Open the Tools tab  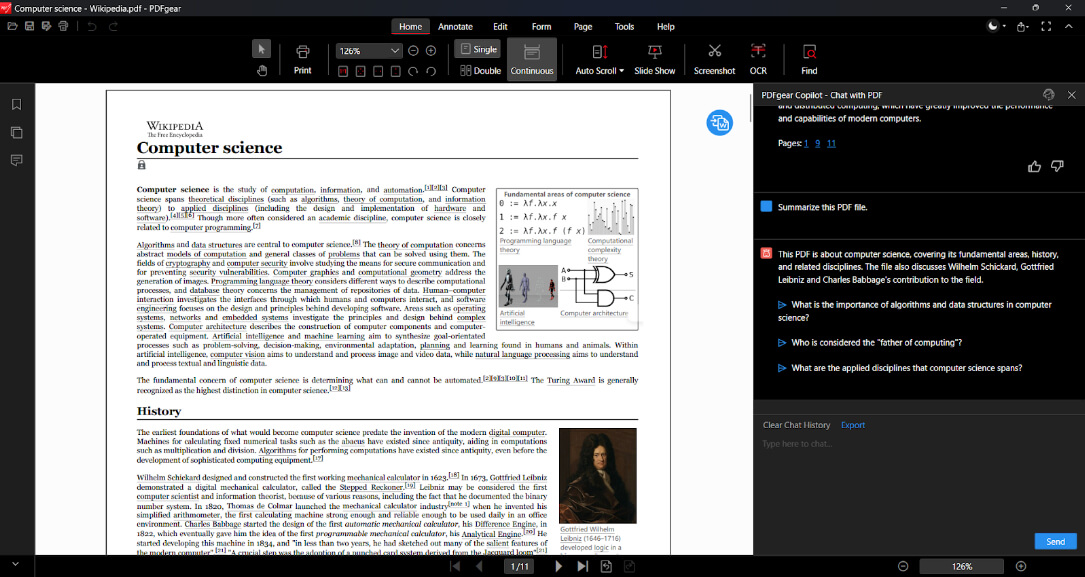[624, 26]
